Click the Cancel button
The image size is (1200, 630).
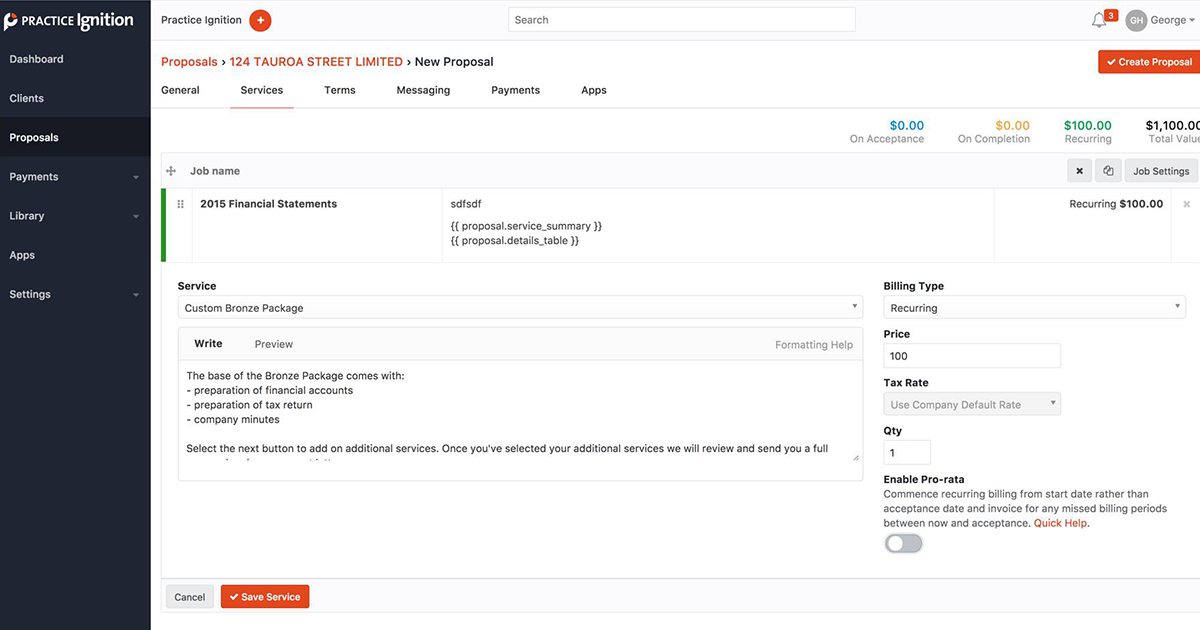click(x=189, y=597)
